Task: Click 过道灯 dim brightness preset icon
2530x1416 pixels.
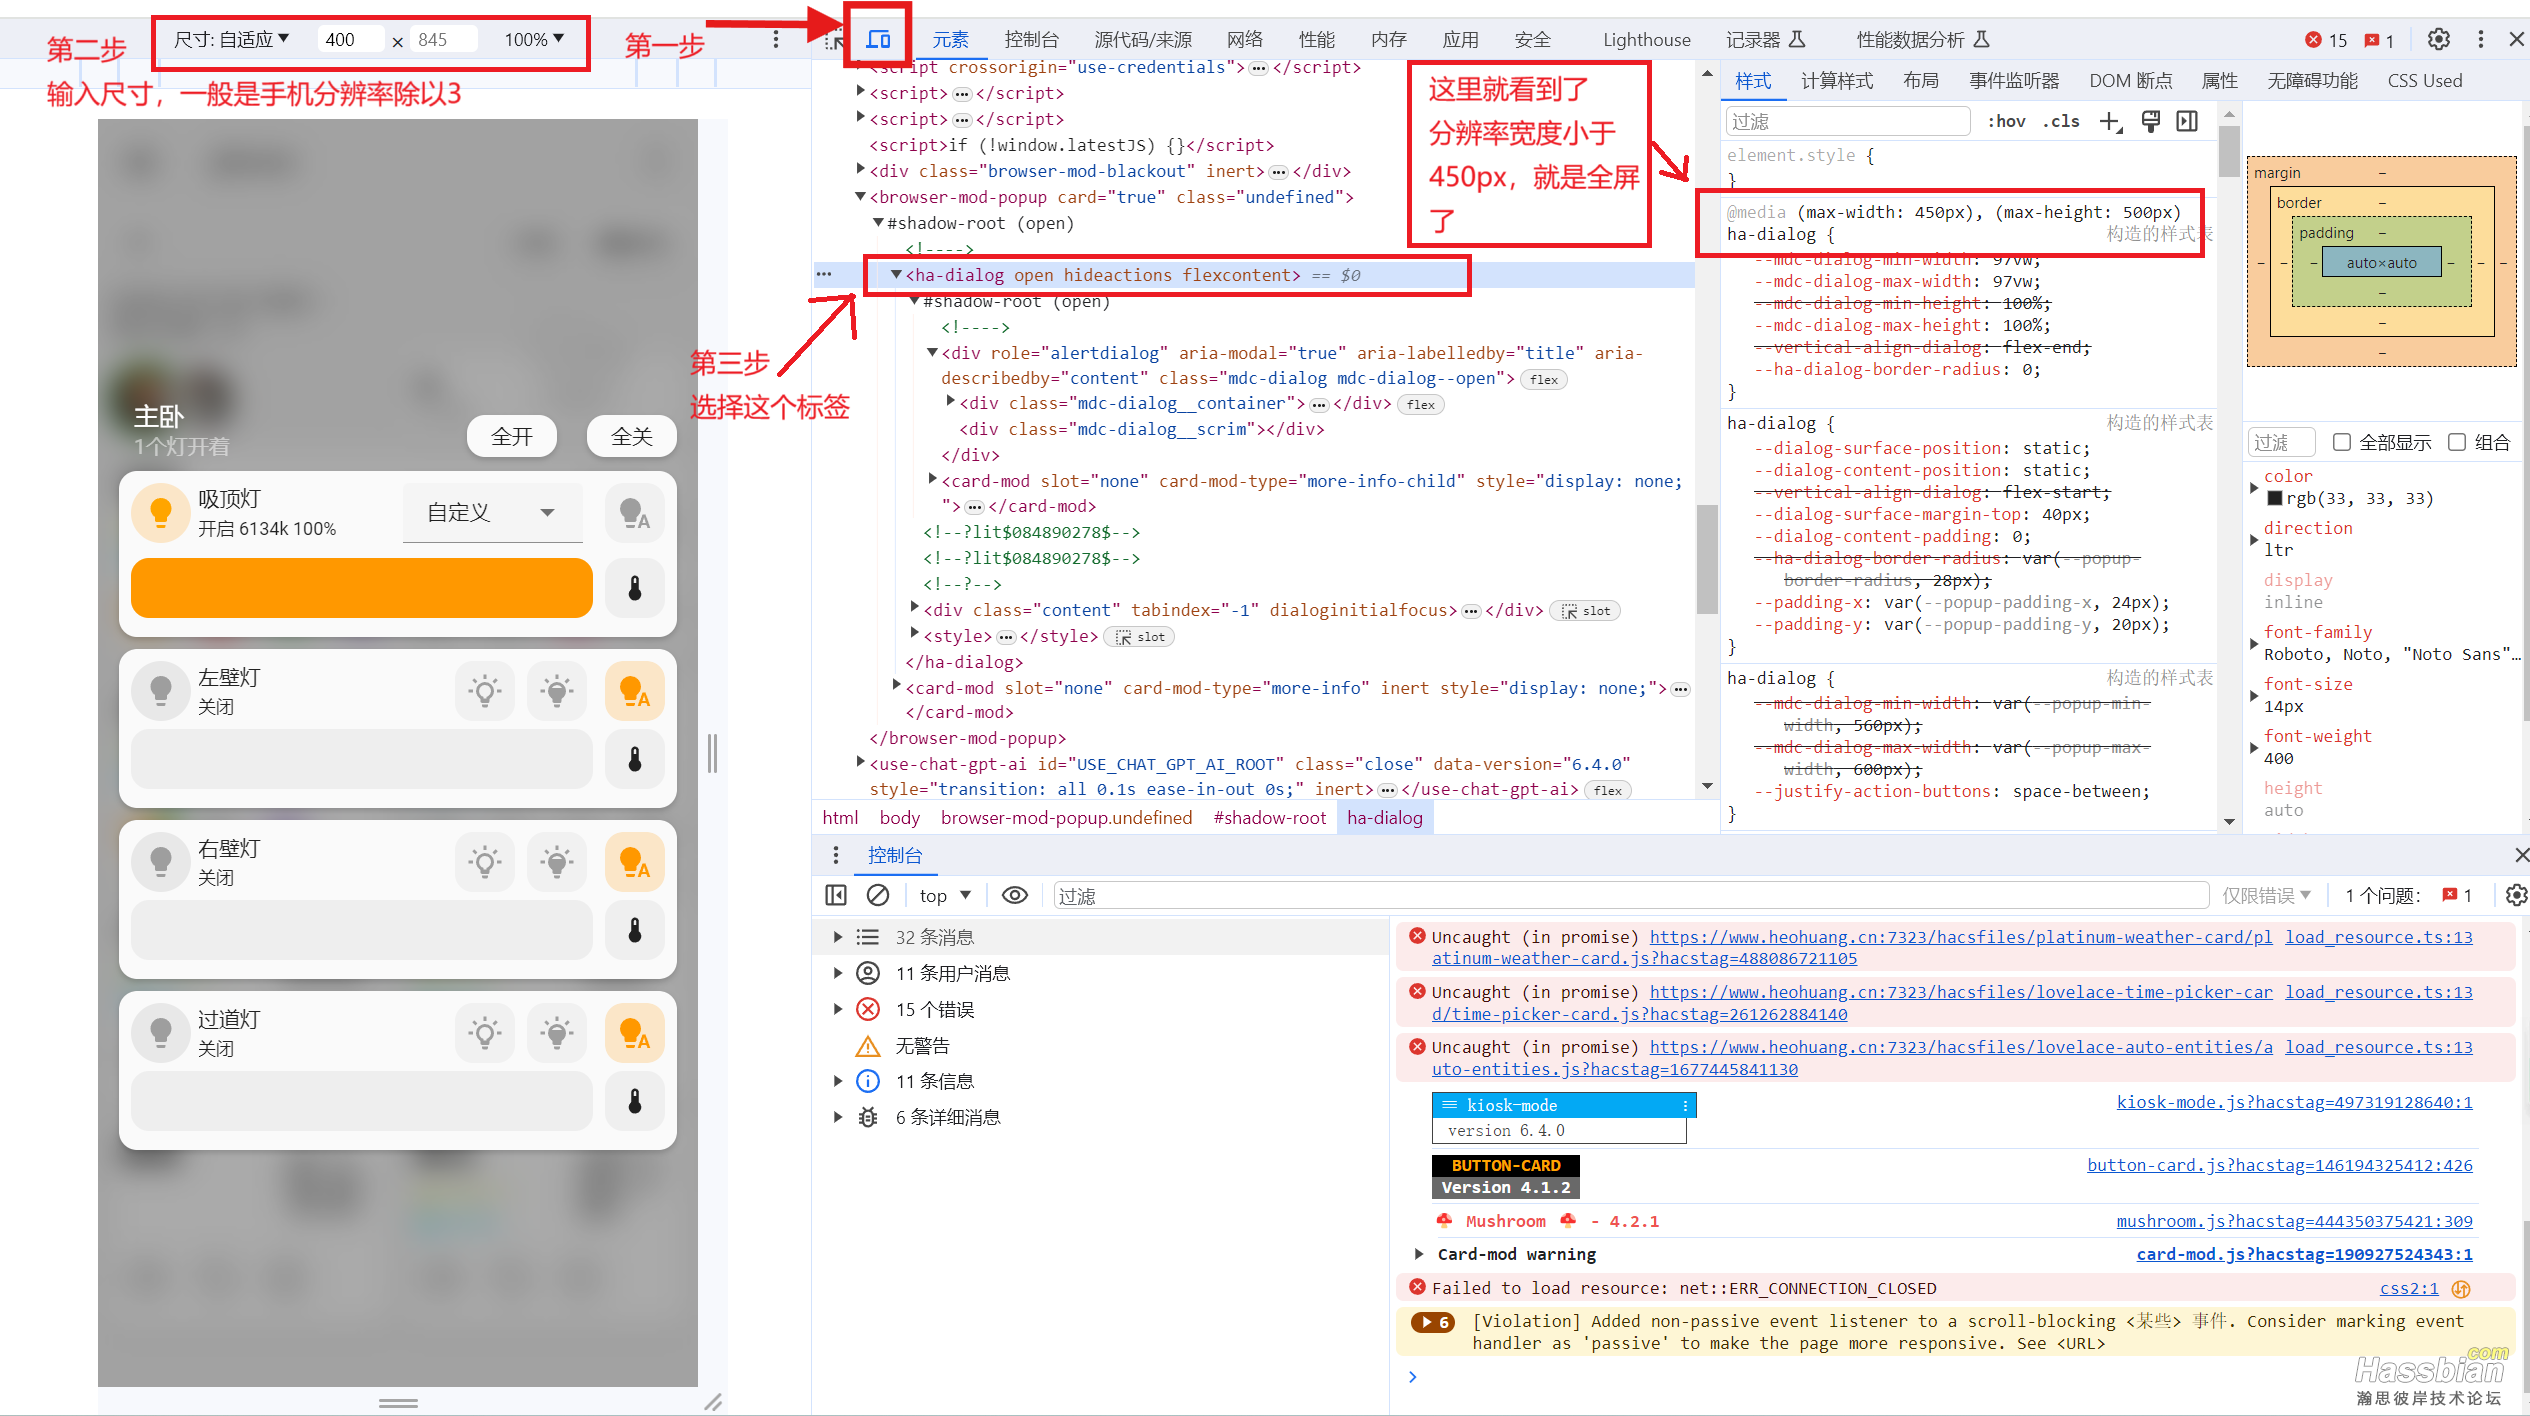Action: point(485,1033)
